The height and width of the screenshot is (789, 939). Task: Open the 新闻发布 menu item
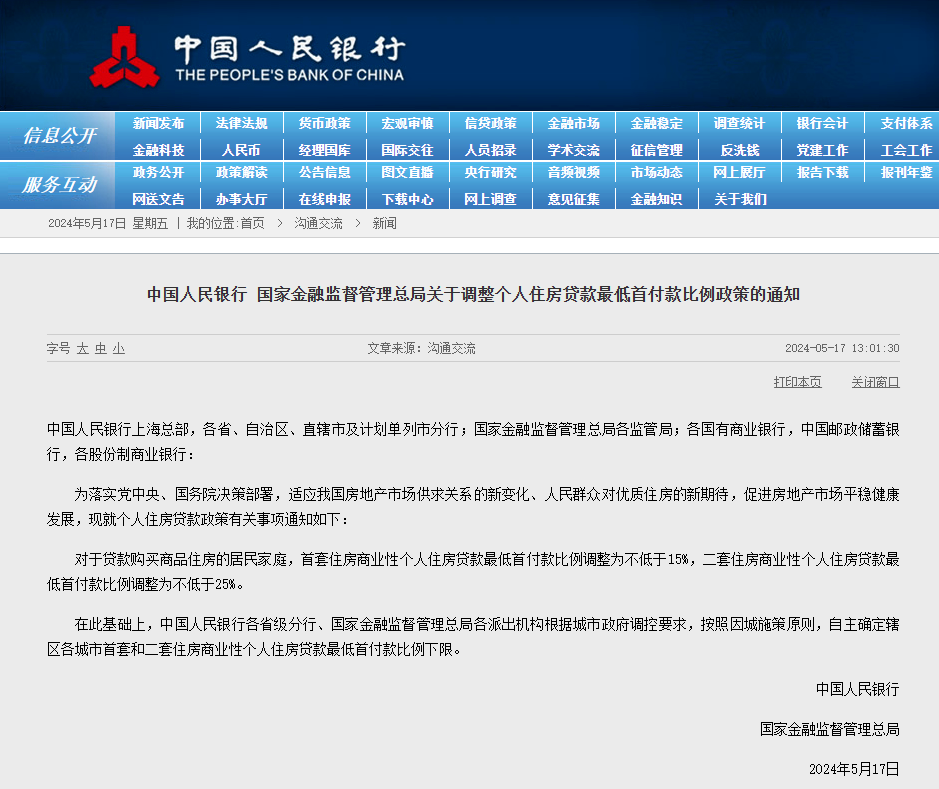[158, 123]
